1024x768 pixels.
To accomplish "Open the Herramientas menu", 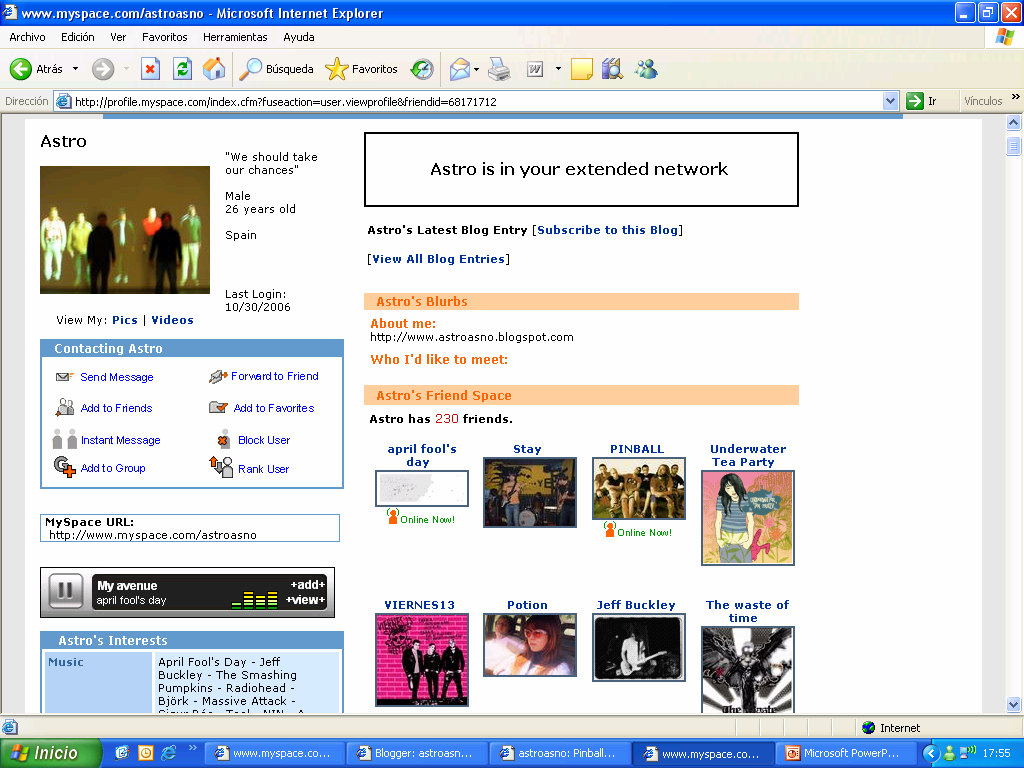I will click(235, 37).
